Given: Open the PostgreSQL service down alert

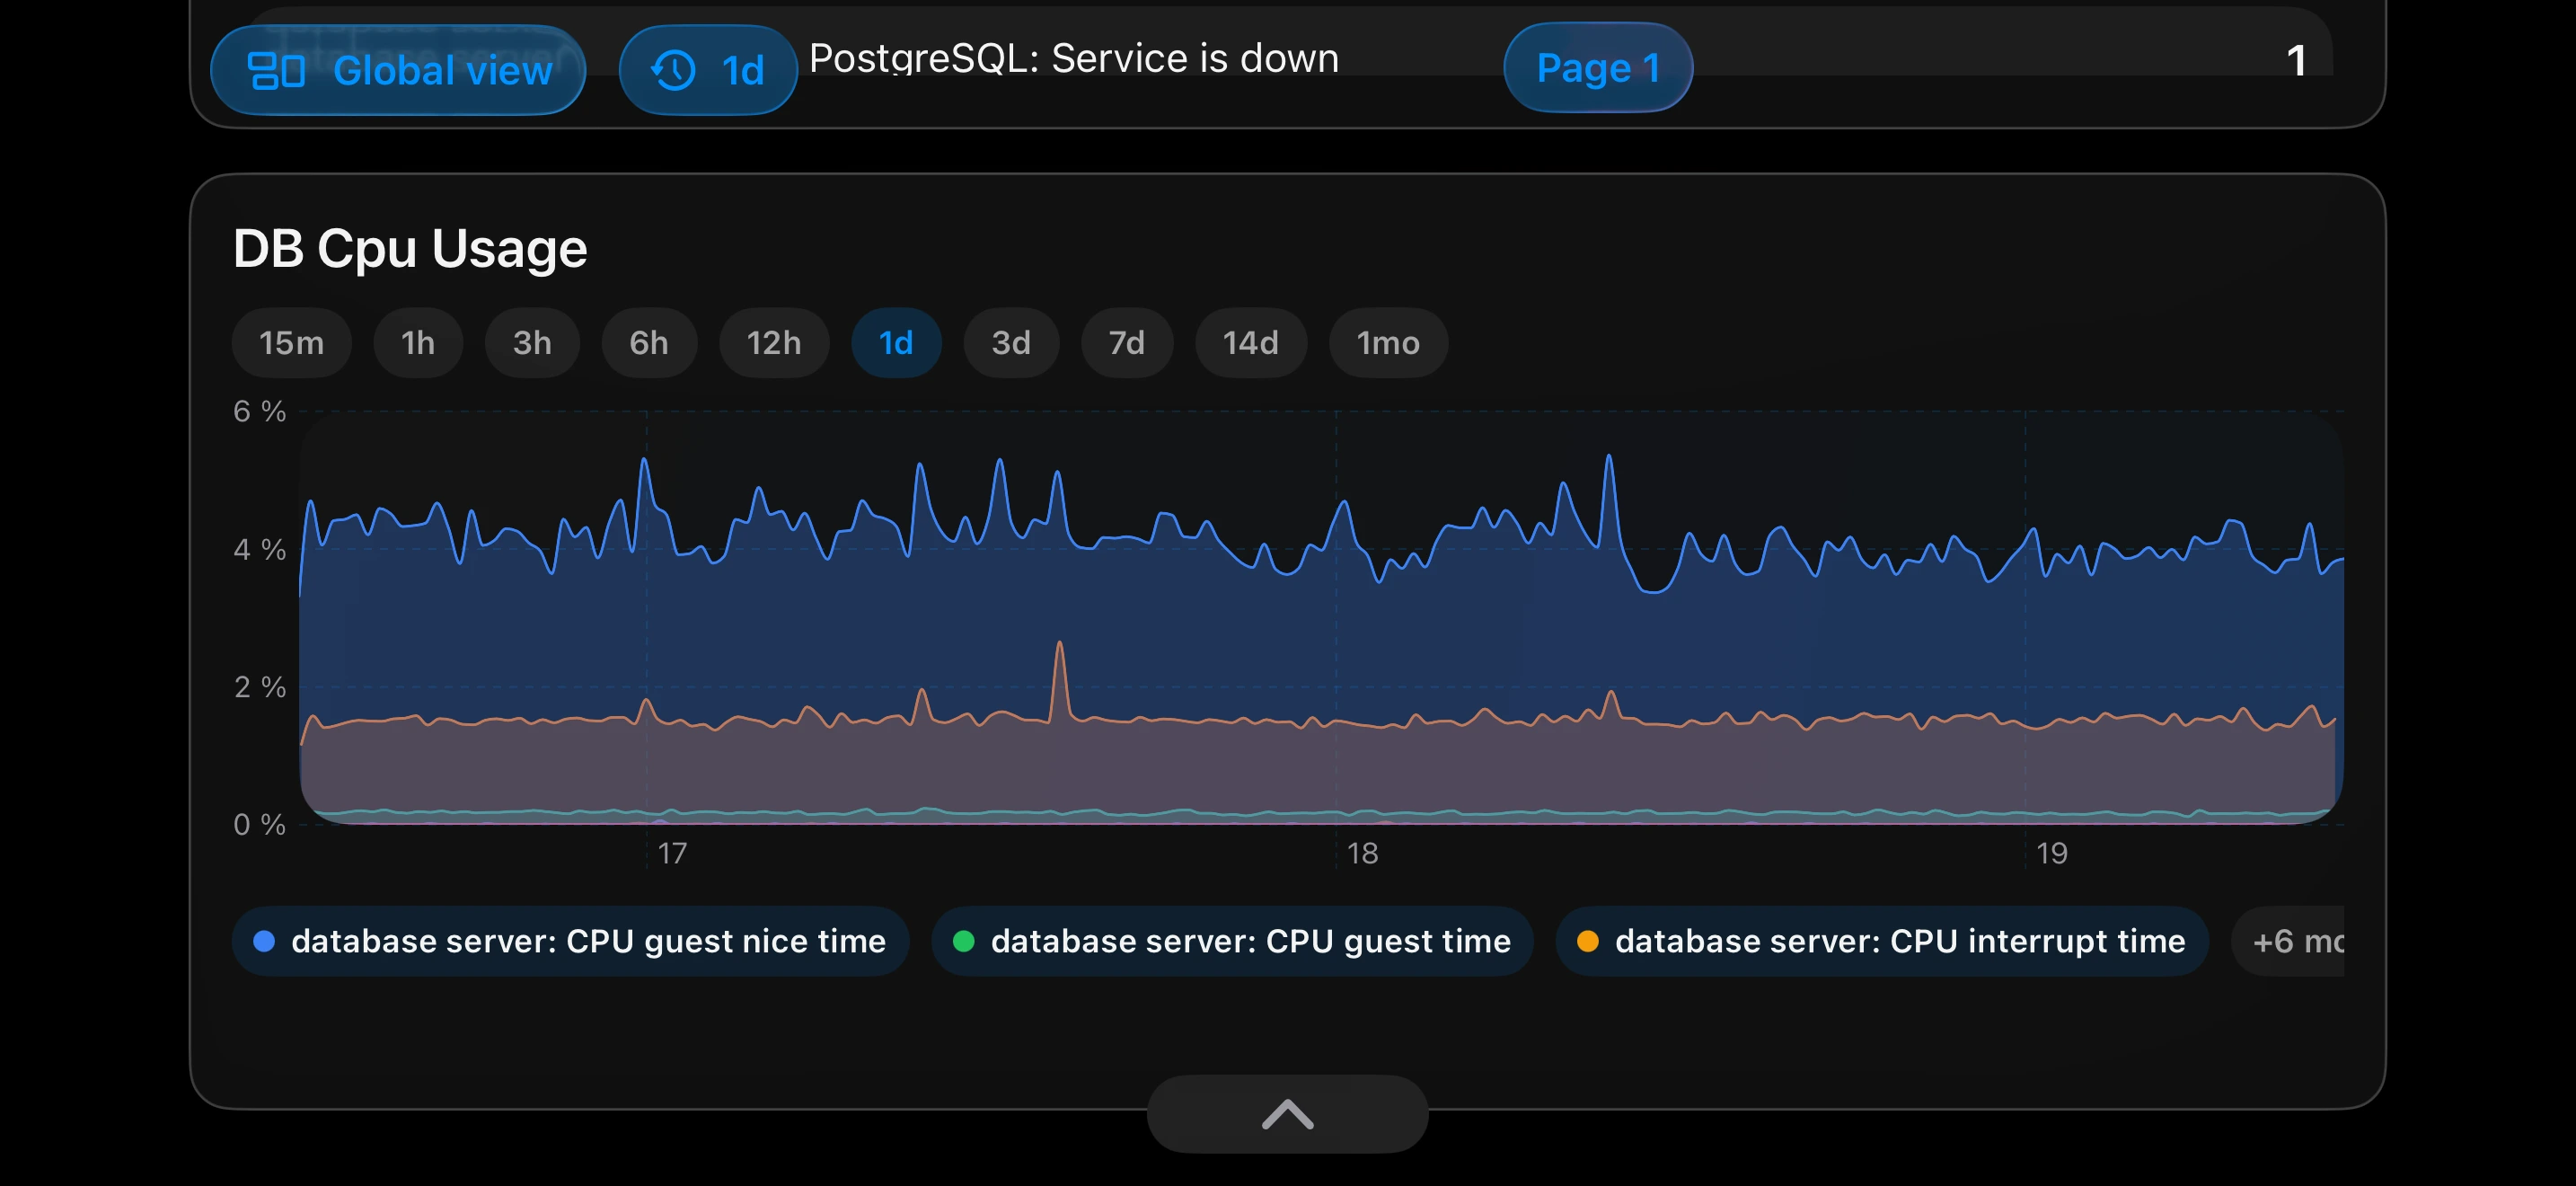Looking at the screenshot, I should point(1074,58).
